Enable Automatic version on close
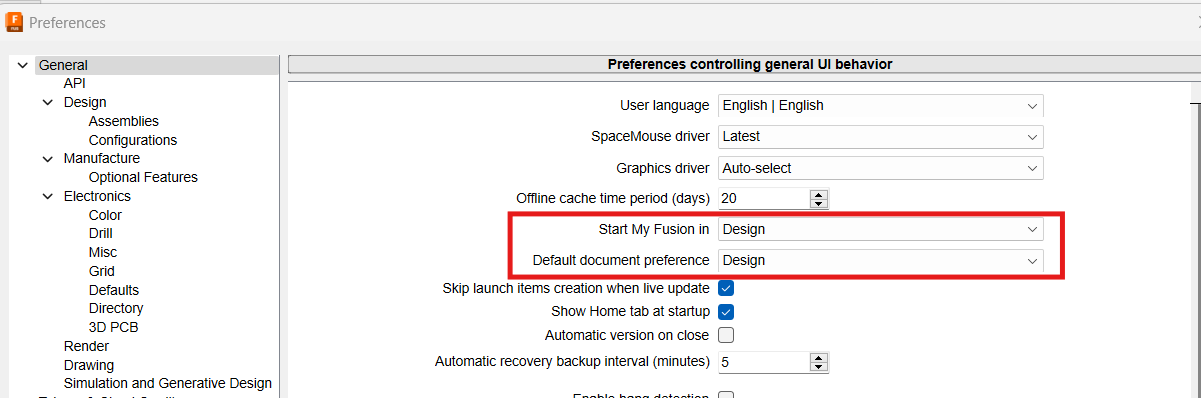This screenshot has height=398, width=1201. pyautogui.click(x=726, y=335)
